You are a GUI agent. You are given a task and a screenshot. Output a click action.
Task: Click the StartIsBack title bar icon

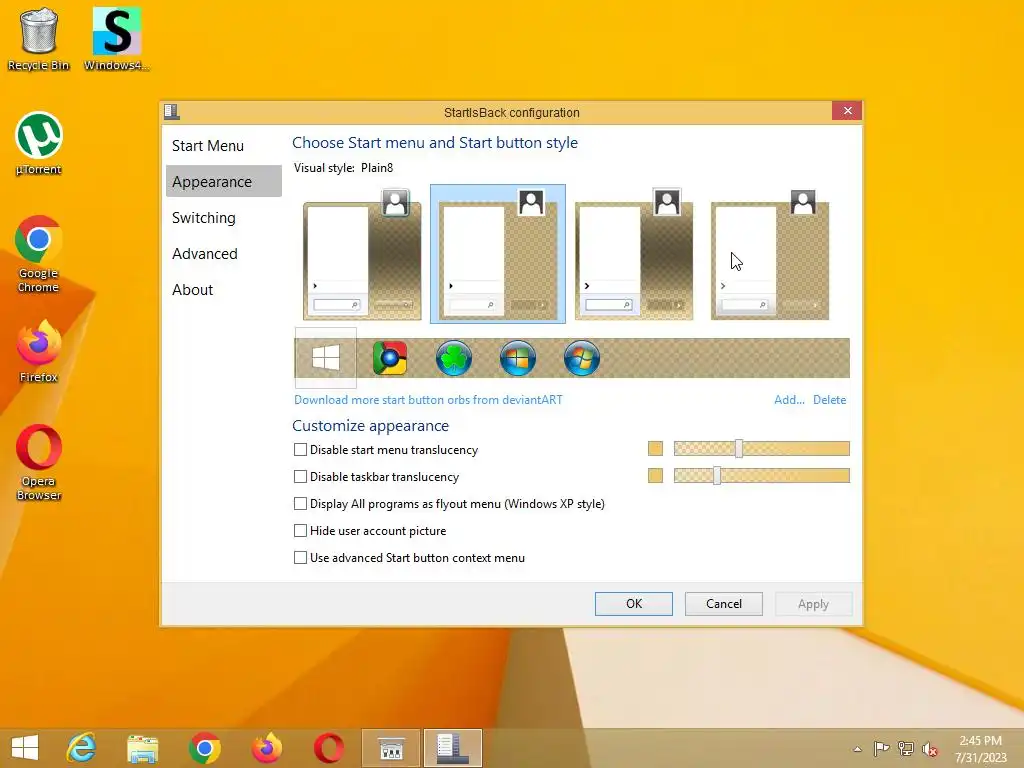coord(172,112)
